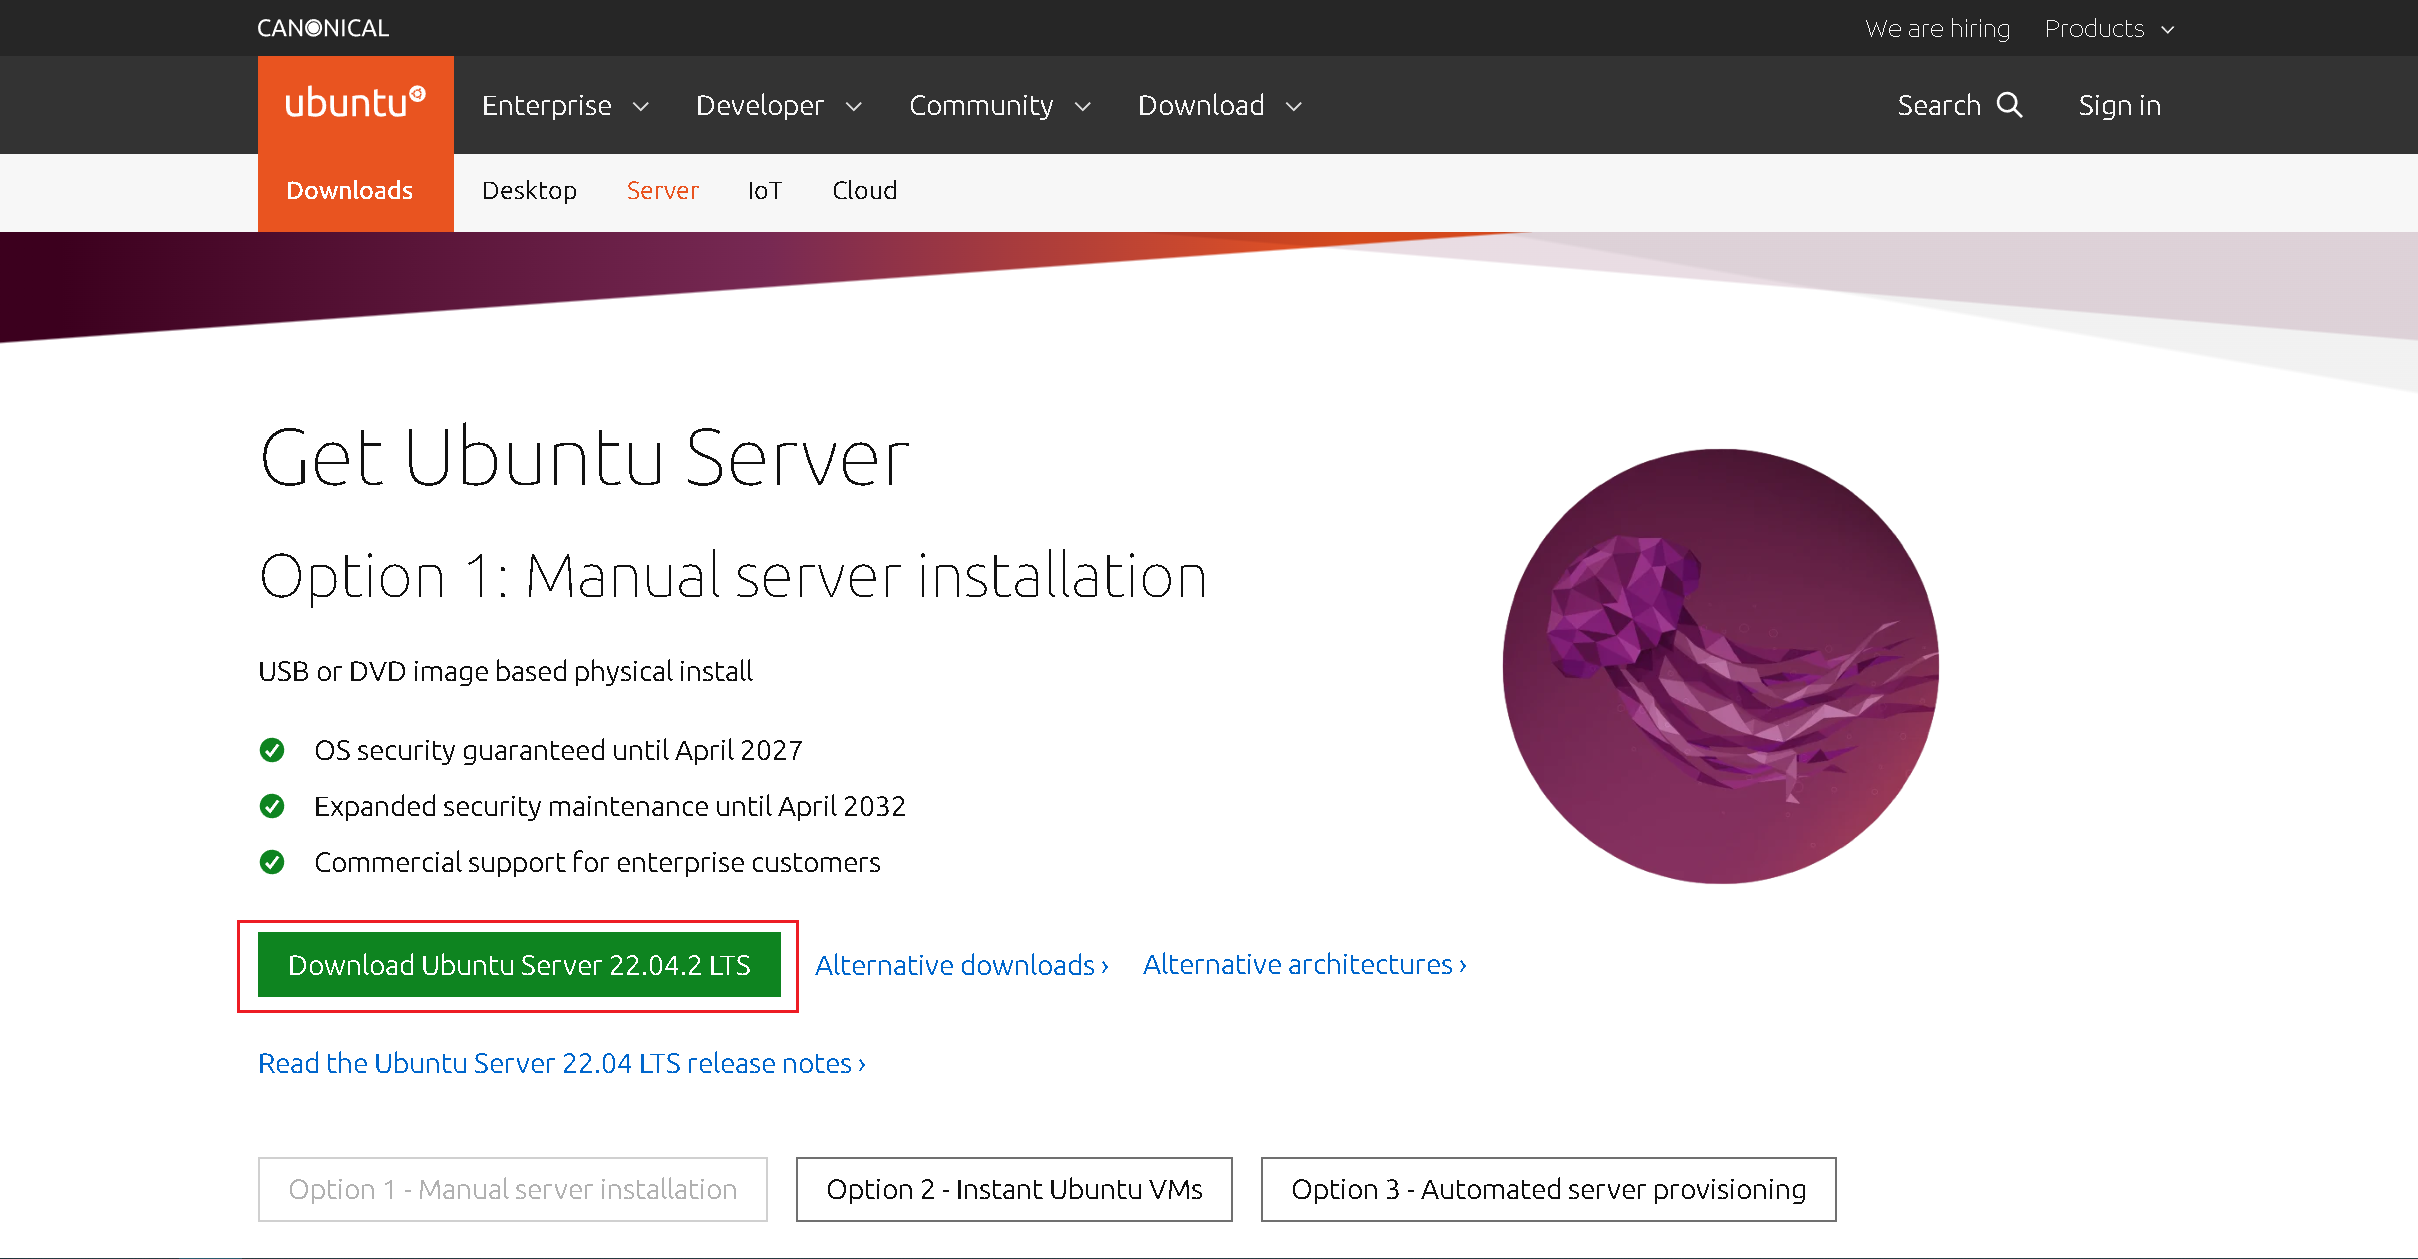
Task: Open Alternative downloads link
Action: [x=962, y=965]
